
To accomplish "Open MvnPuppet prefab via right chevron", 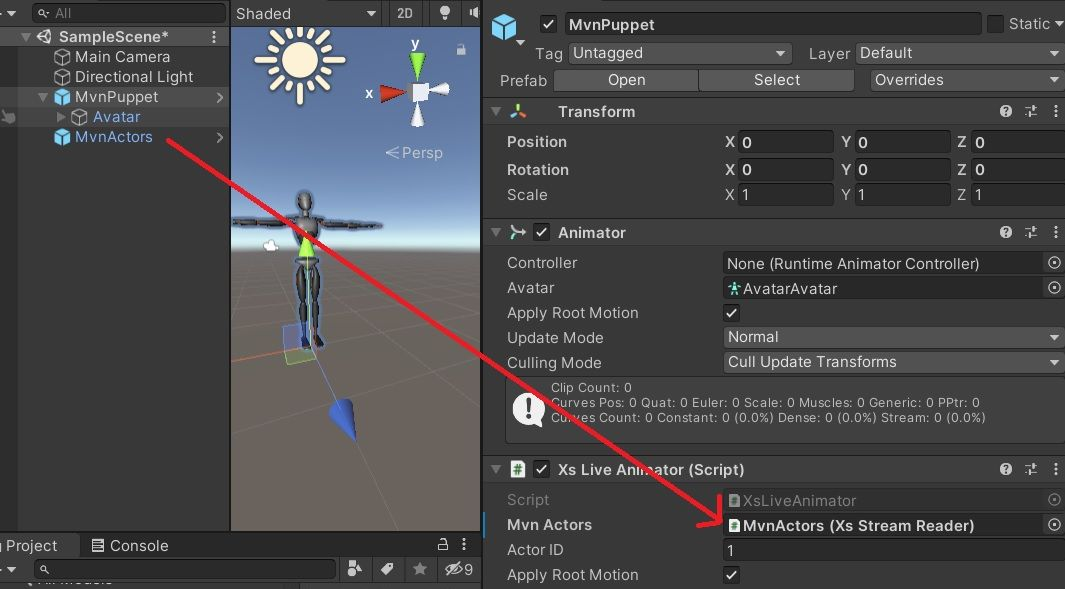I will [219, 98].
